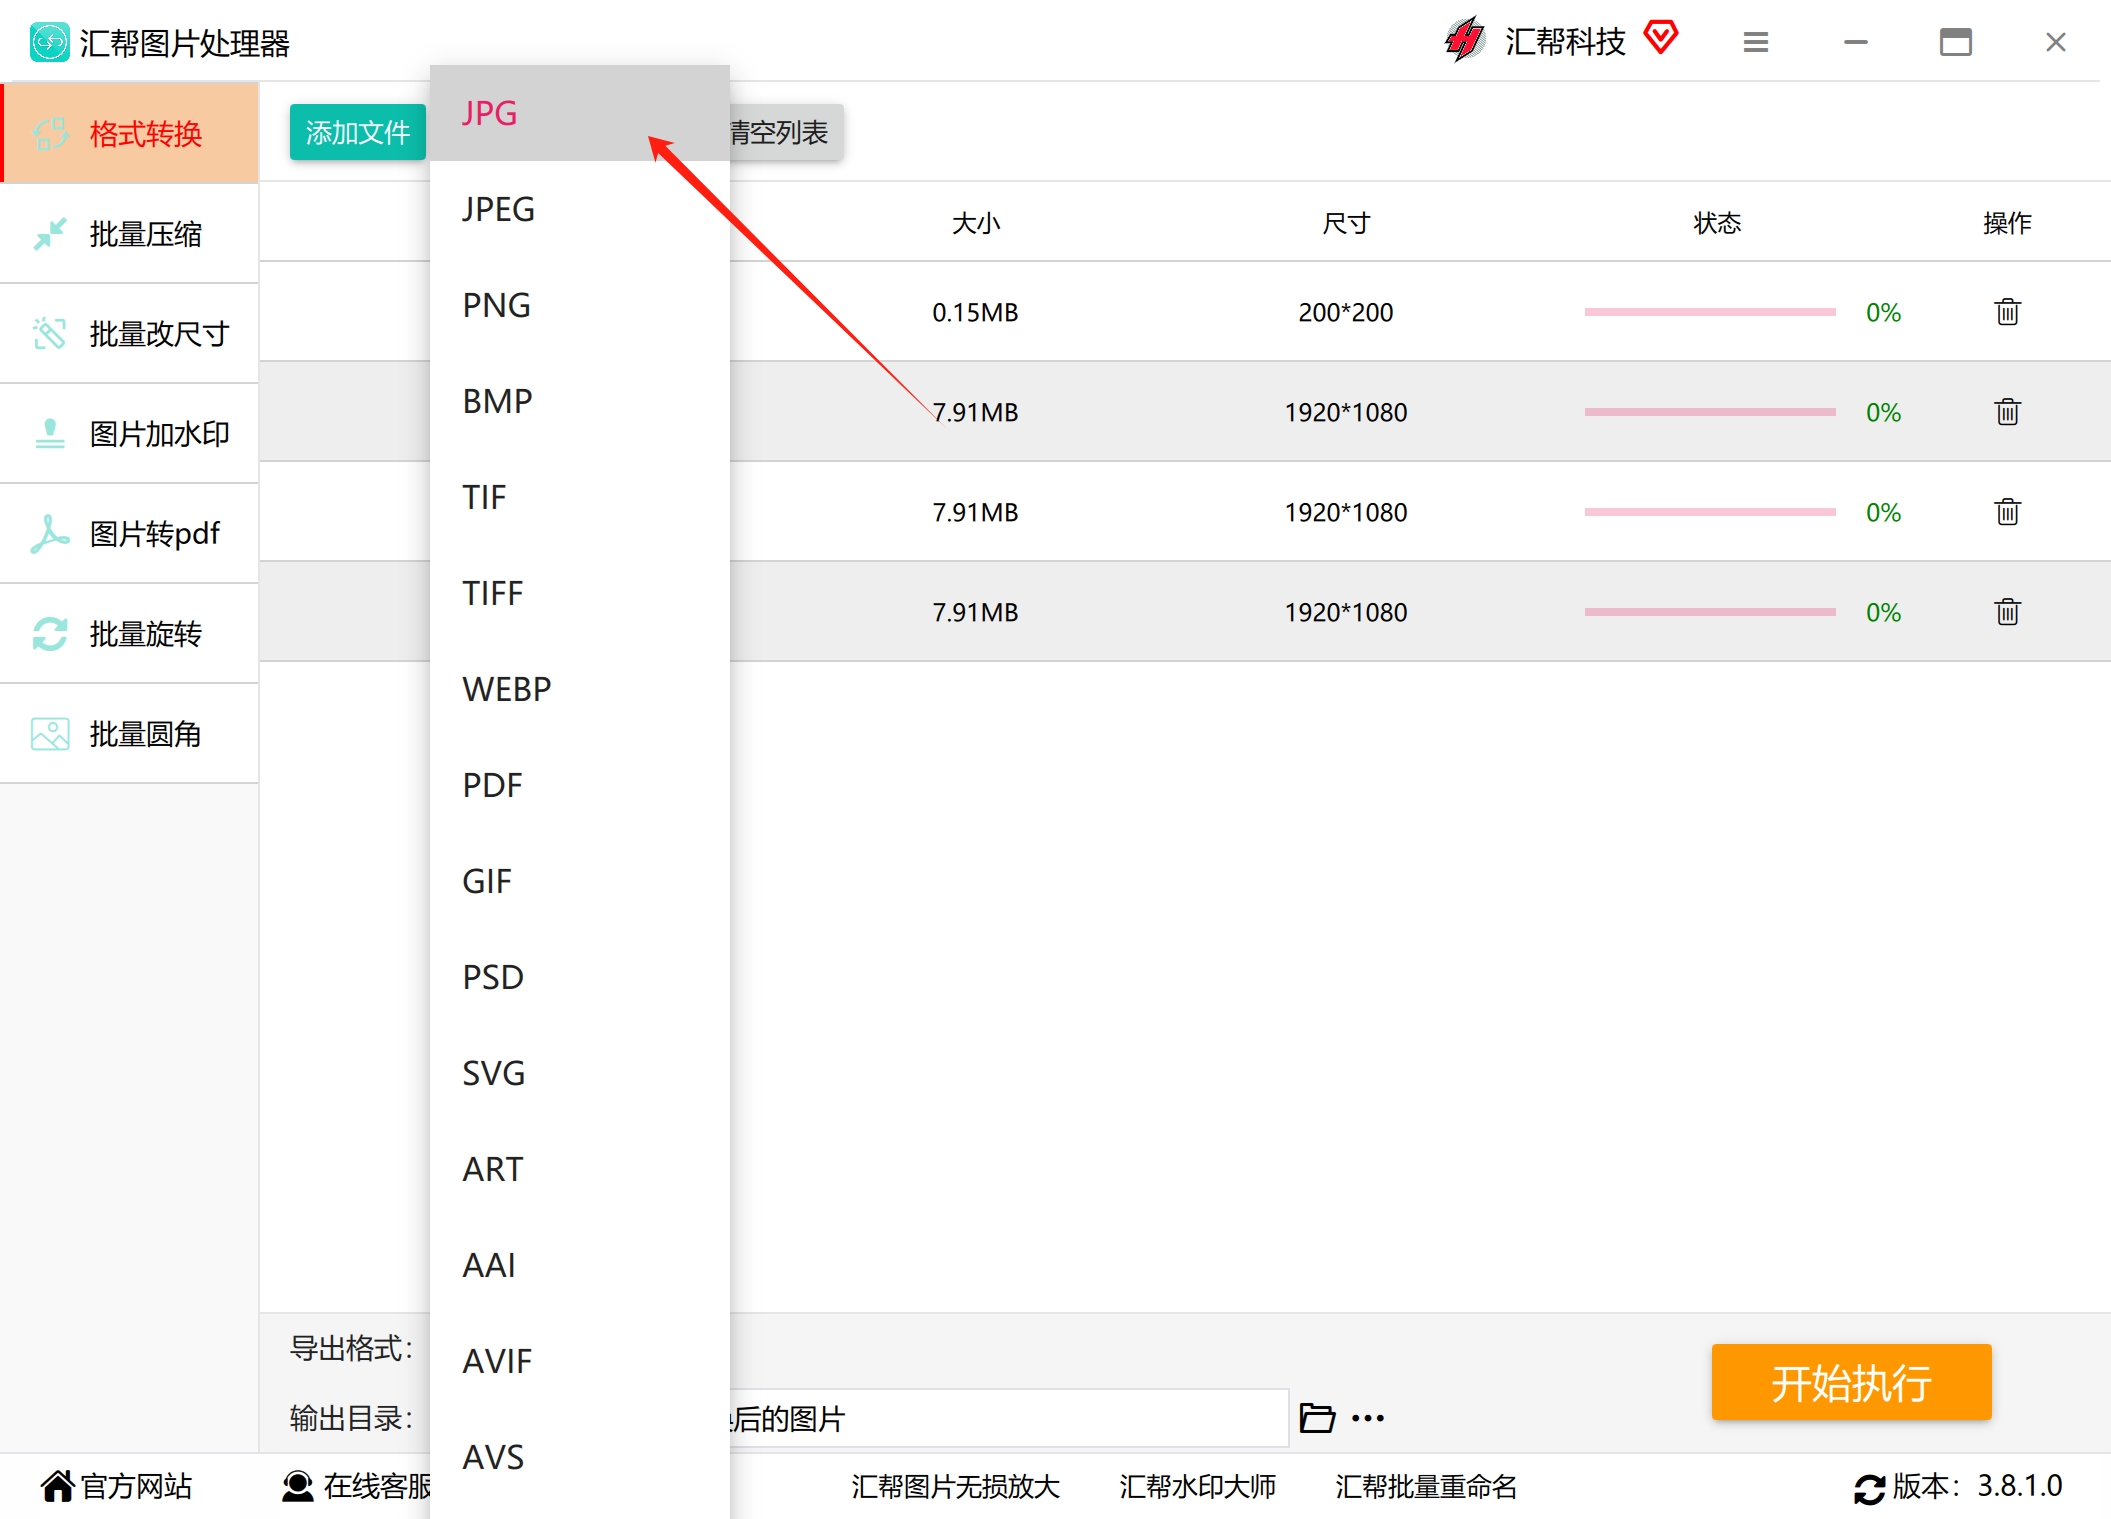Pick PSD from the list

click(580, 977)
